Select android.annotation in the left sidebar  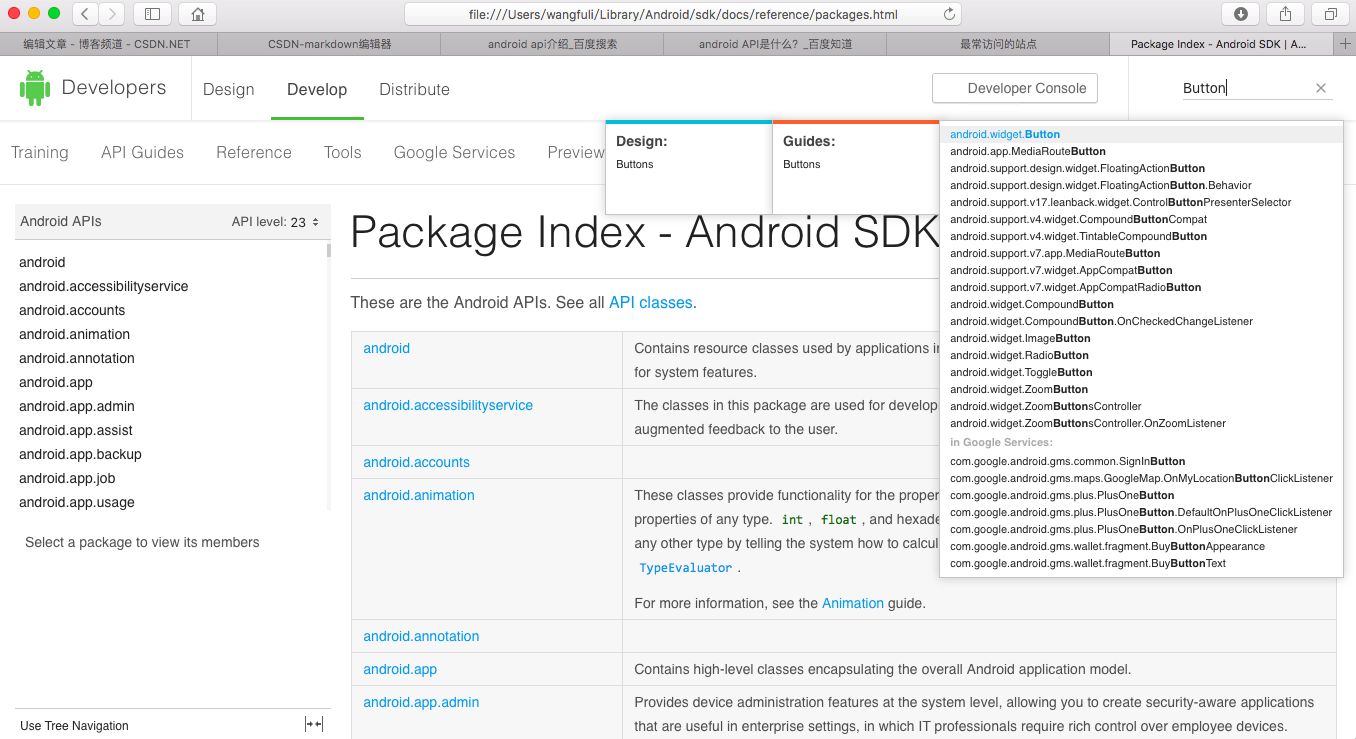coord(77,358)
